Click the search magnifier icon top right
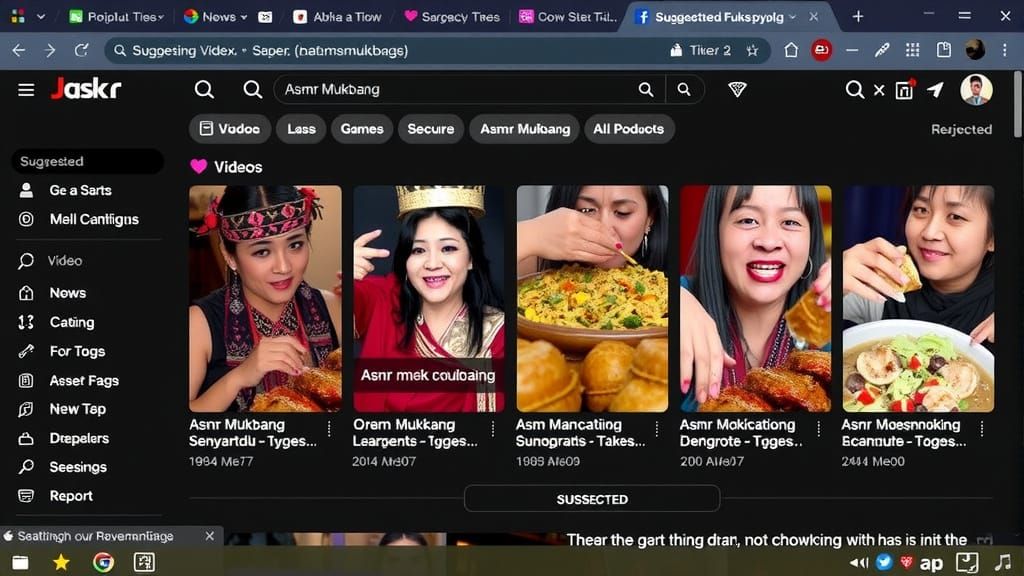The width and height of the screenshot is (1024, 576). tap(855, 89)
